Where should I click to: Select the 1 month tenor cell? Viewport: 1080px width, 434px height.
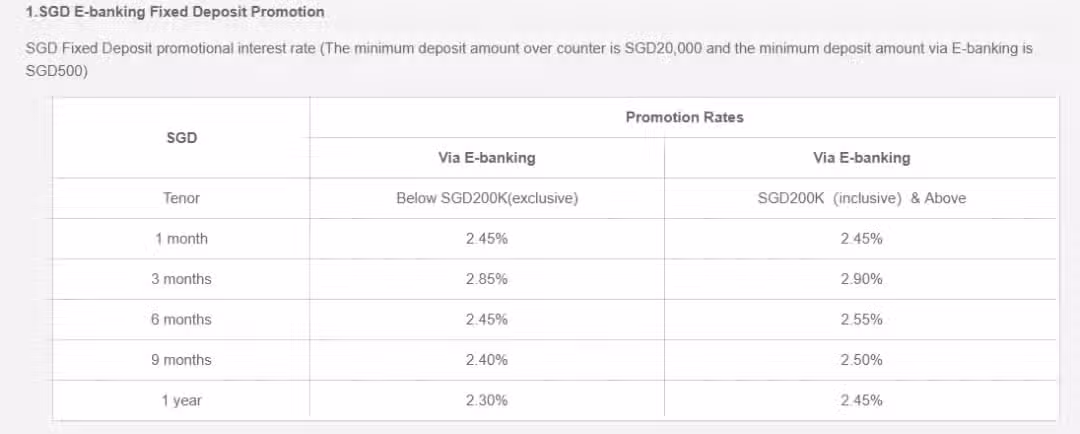(181, 239)
